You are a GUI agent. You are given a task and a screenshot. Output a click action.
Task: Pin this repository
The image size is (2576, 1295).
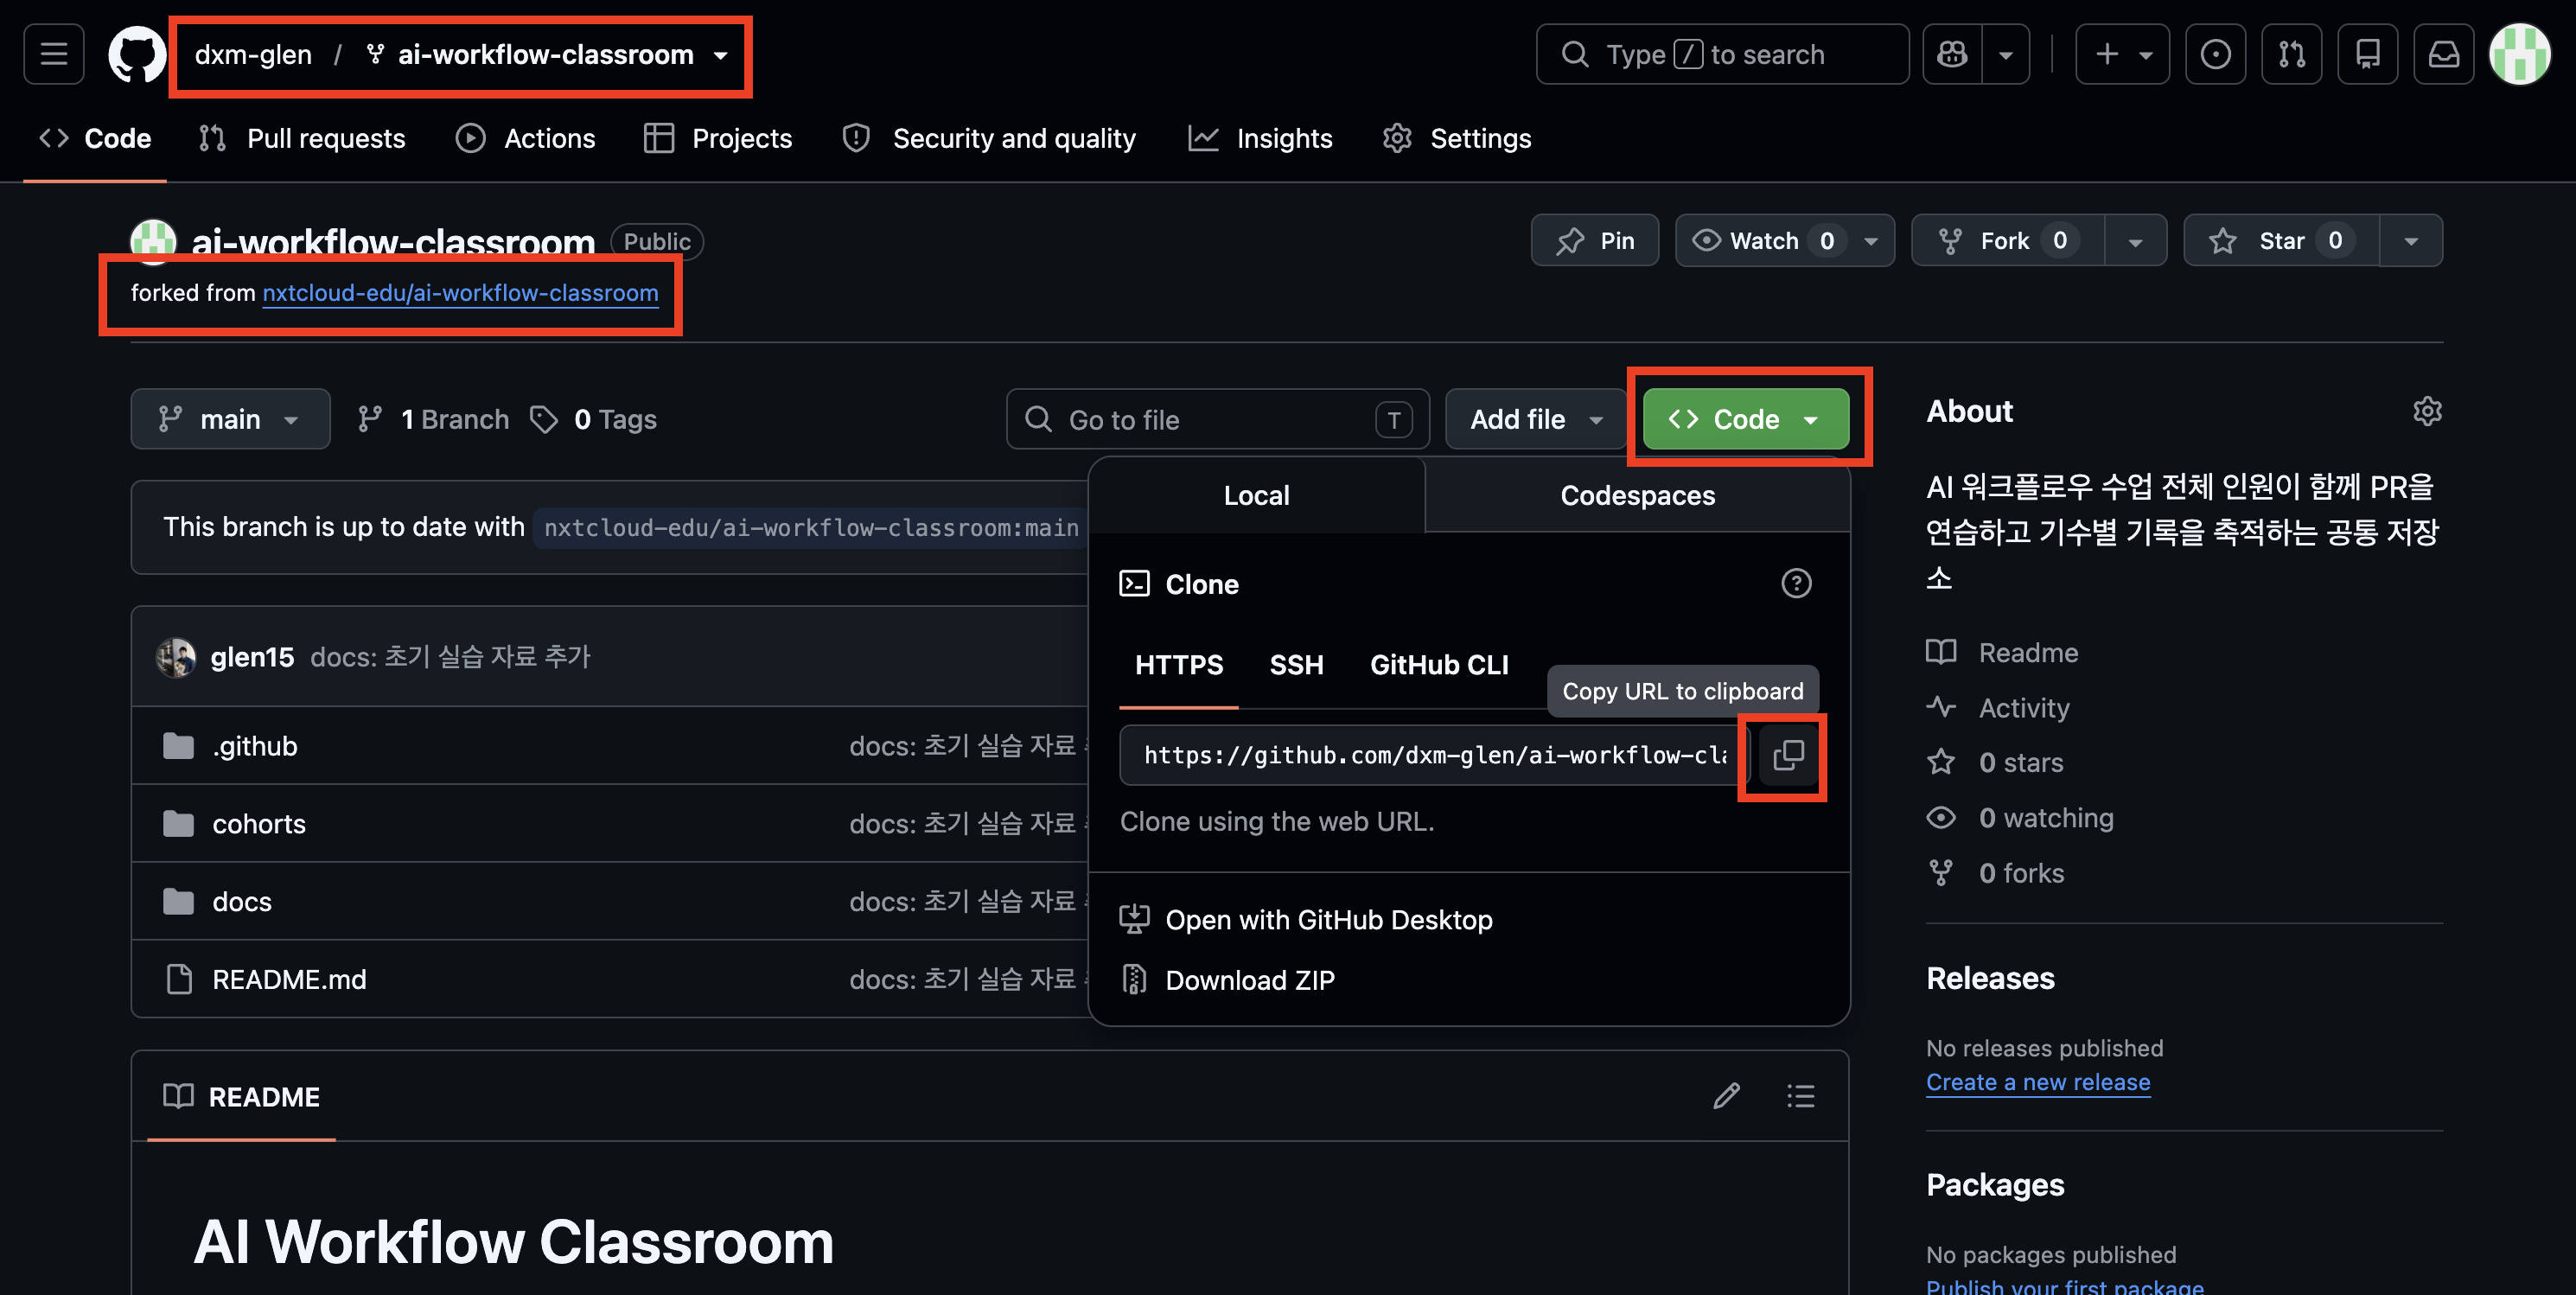click(1595, 241)
